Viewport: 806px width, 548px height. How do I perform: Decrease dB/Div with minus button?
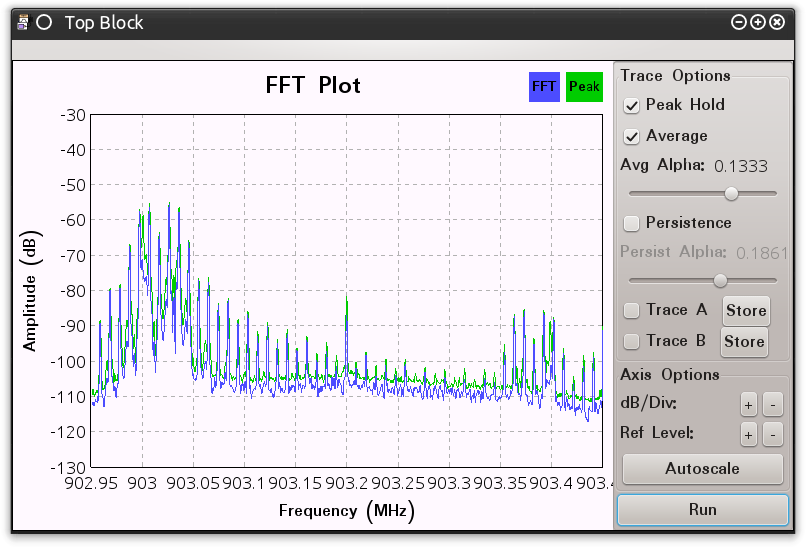tap(772, 404)
